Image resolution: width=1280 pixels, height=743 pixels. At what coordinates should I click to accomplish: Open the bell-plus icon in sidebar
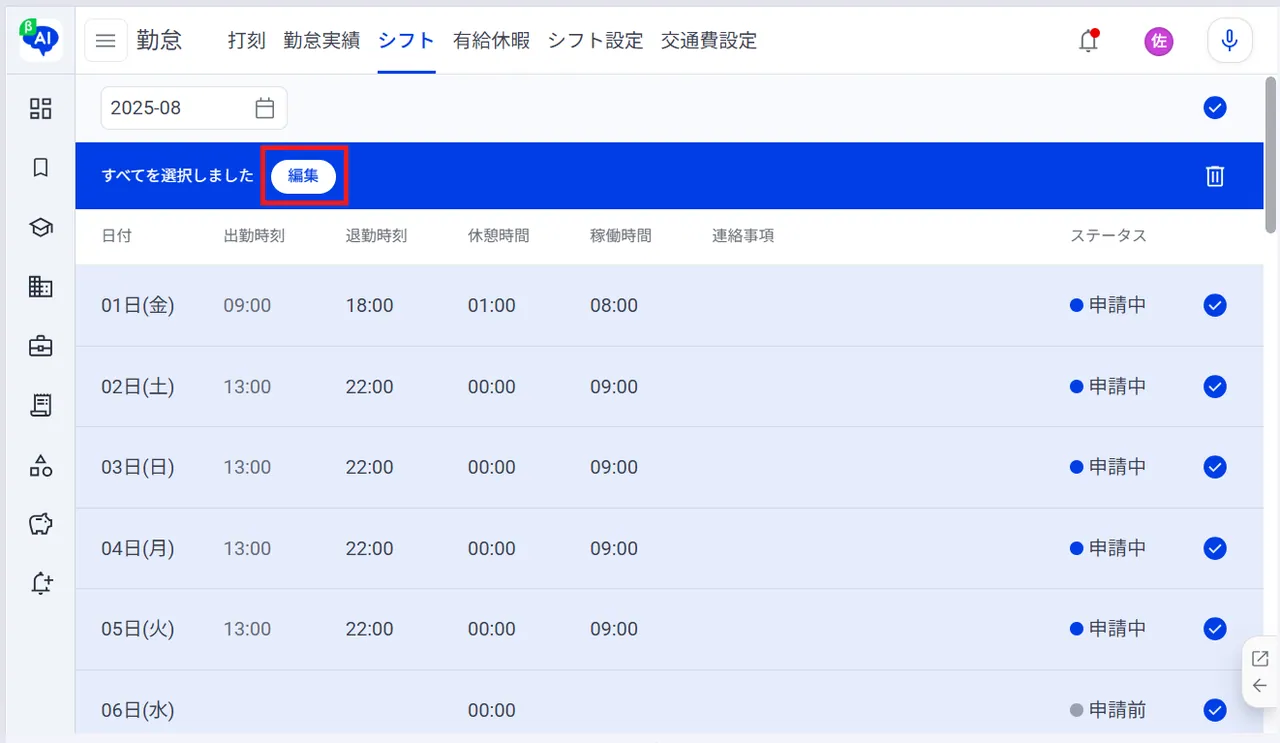tap(41, 584)
